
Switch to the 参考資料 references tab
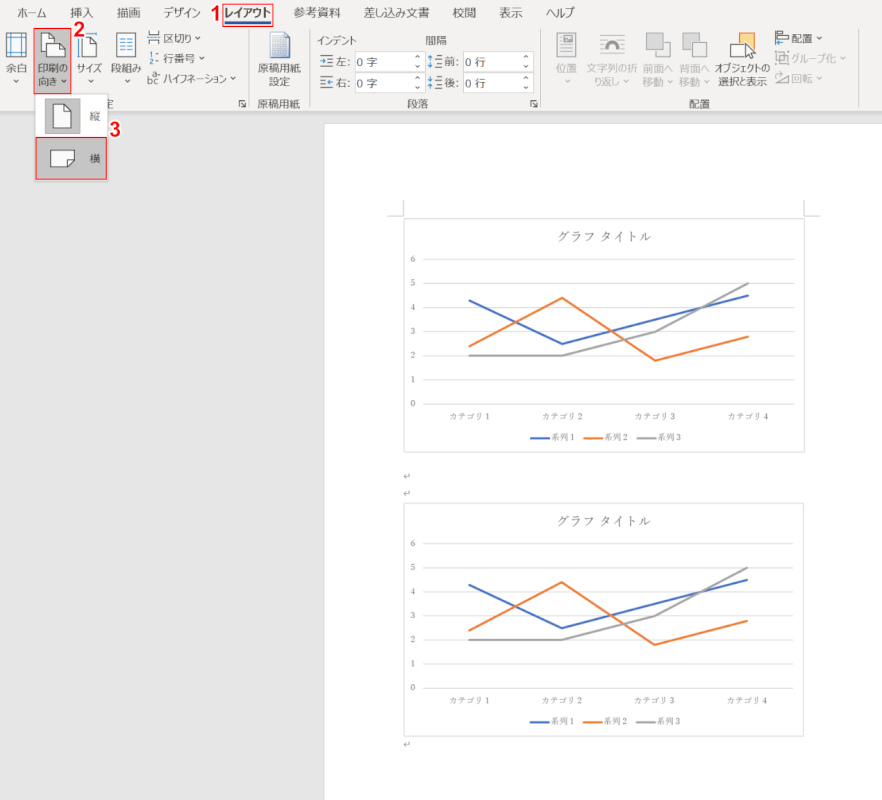click(x=317, y=13)
